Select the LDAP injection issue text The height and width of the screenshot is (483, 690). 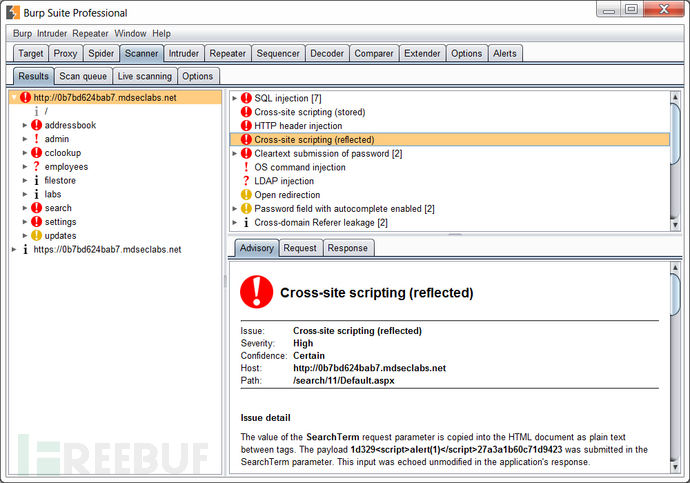click(284, 181)
